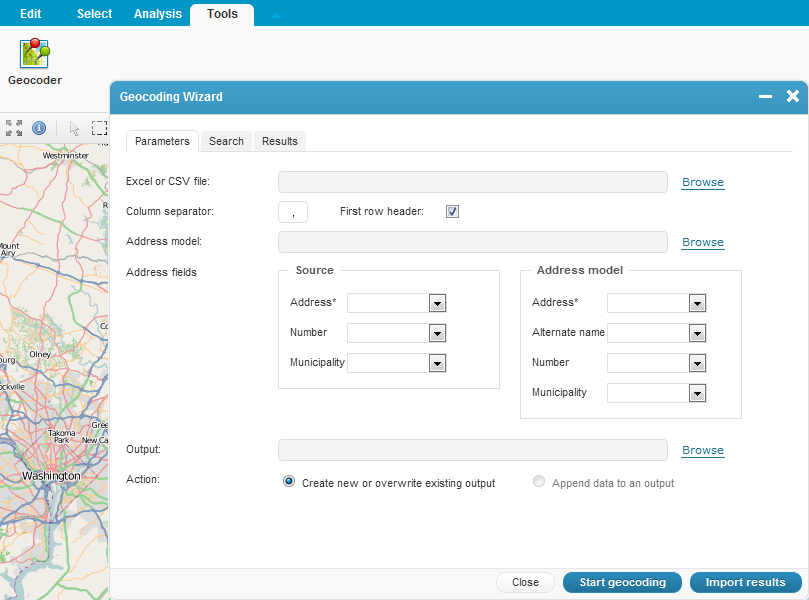Select the information tool on the map toolbar
Image resolution: width=809 pixels, height=600 pixels.
click(x=39, y=127)
